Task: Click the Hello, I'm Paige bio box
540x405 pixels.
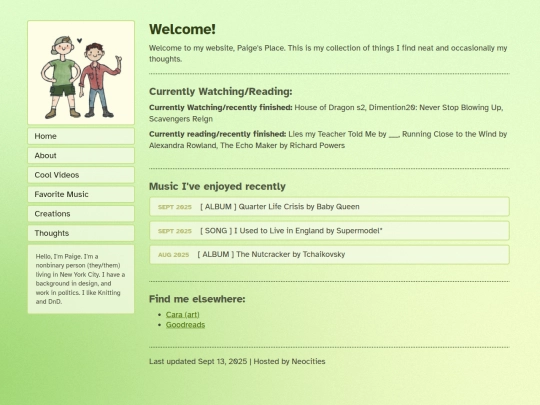Action: pyautogui.click(x=81, y=279)
